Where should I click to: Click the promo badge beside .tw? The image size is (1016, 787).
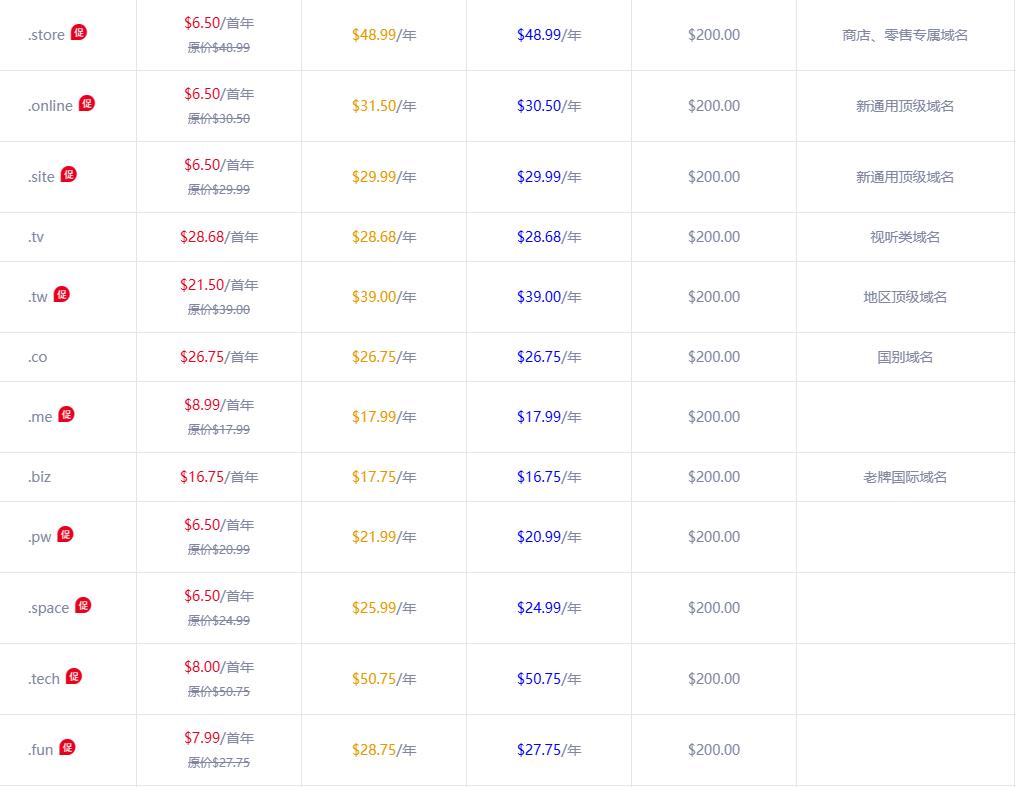point(62,294)
